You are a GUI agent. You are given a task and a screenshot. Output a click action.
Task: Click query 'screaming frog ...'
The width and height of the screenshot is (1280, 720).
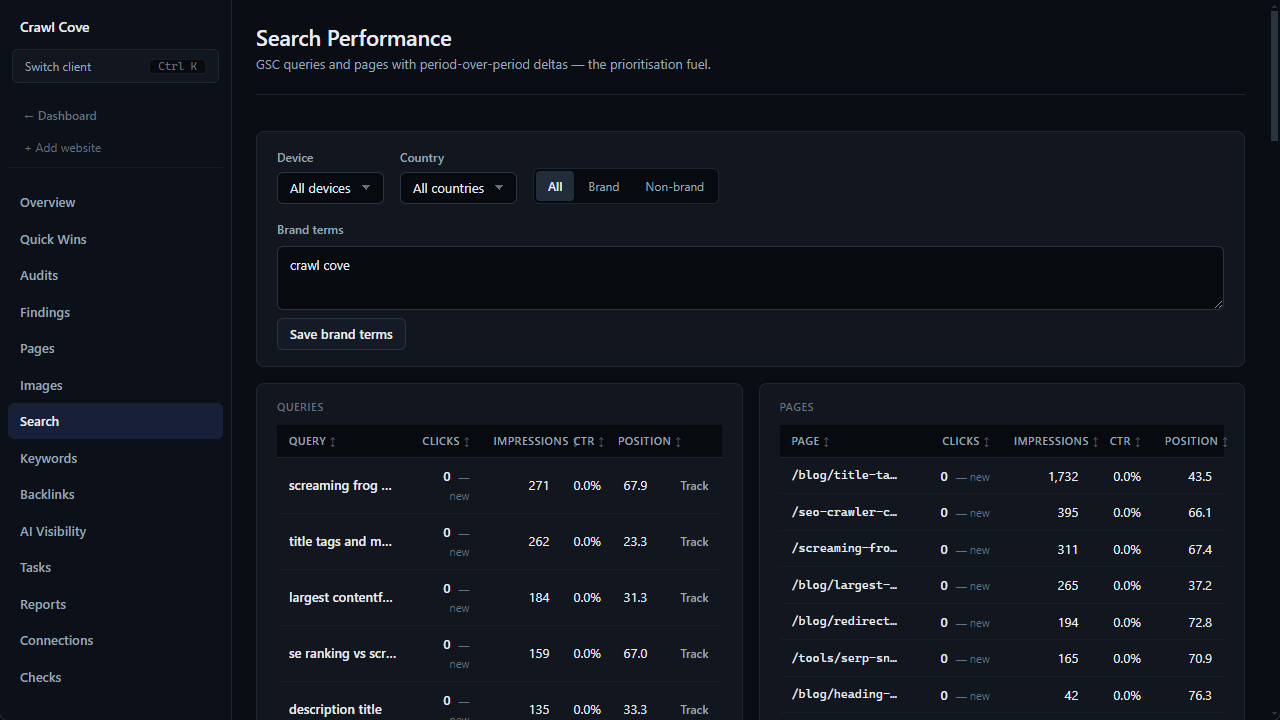pos(340,486)
